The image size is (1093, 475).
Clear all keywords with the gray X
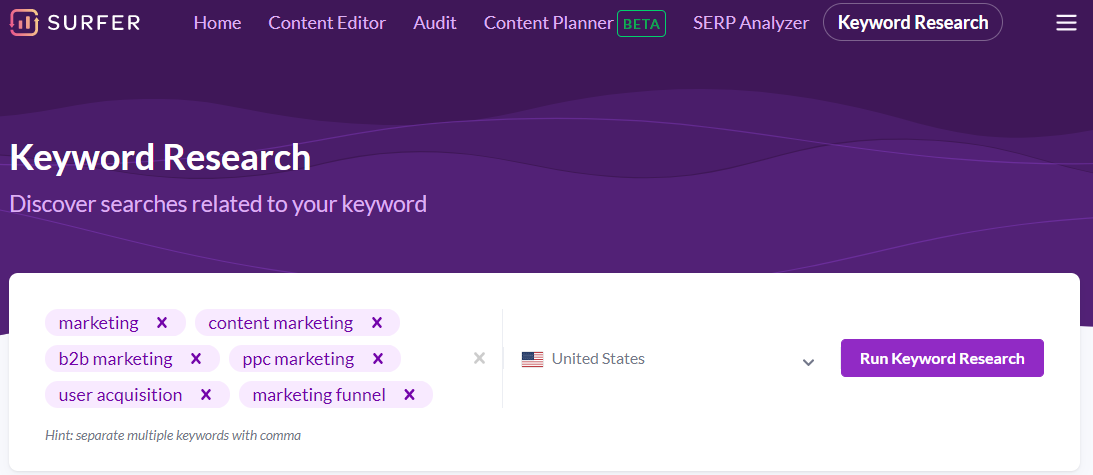[480, 359]
